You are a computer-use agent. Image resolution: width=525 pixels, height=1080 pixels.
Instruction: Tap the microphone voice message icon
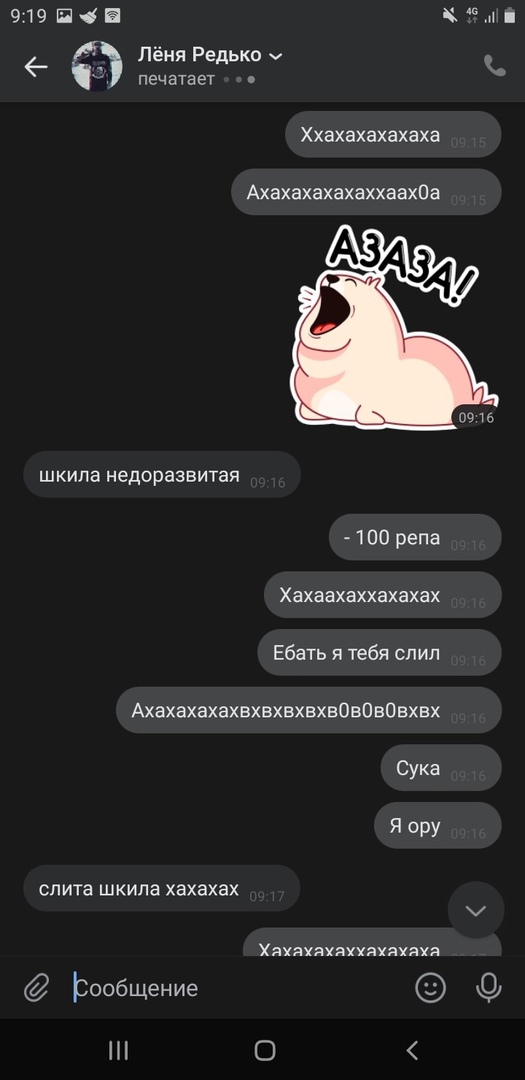pos(488,988)
